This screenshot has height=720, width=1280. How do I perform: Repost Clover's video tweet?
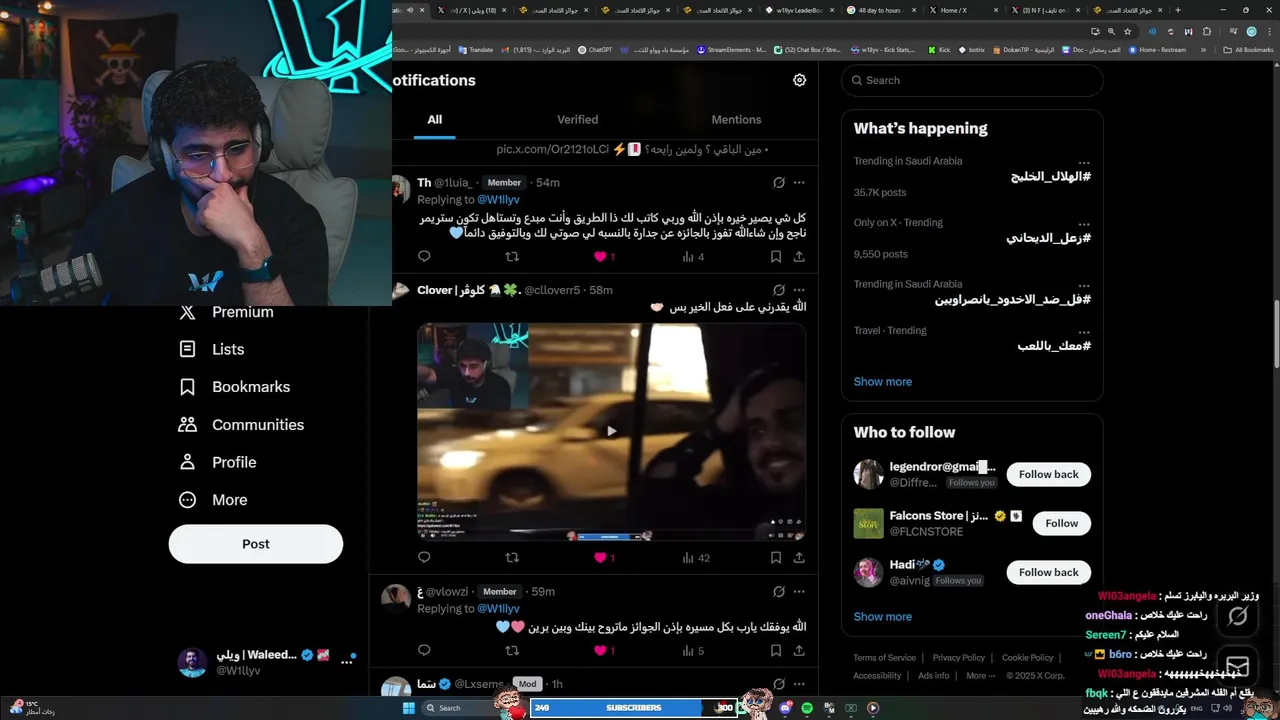[x=512, y=558]
